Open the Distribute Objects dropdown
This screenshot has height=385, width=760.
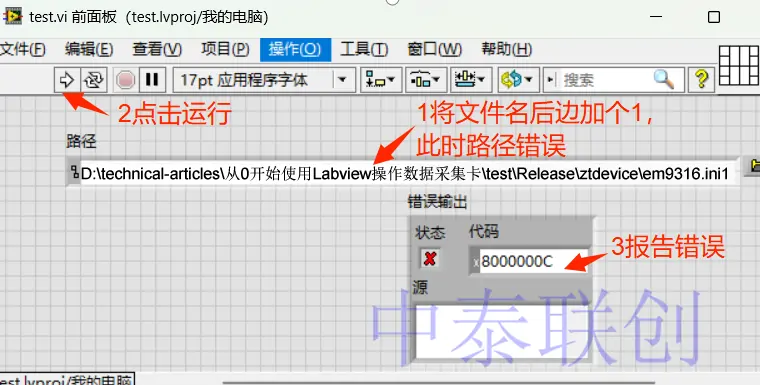click(425, 80)
